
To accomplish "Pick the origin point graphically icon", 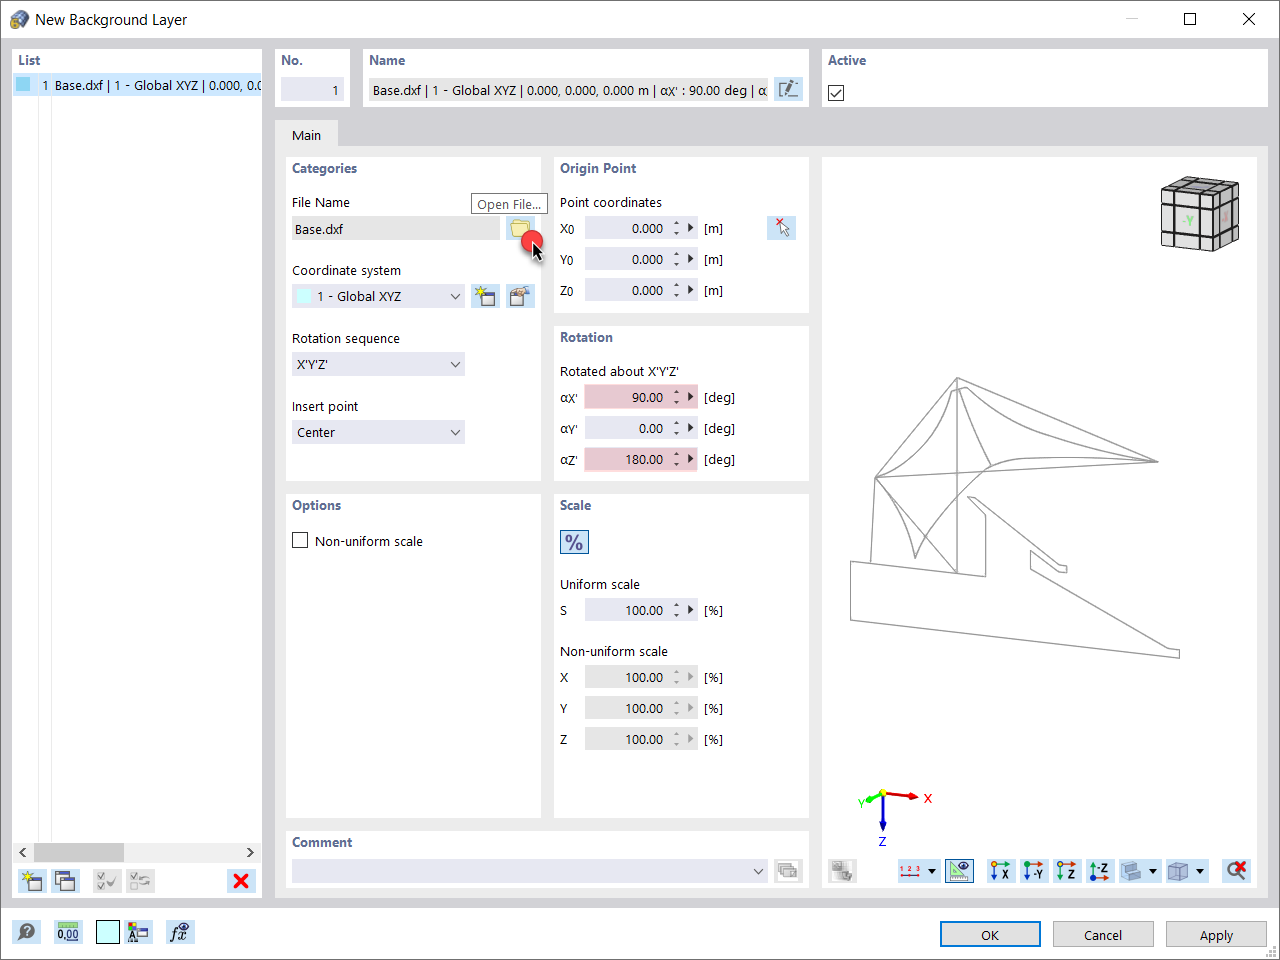I will 782,228.
